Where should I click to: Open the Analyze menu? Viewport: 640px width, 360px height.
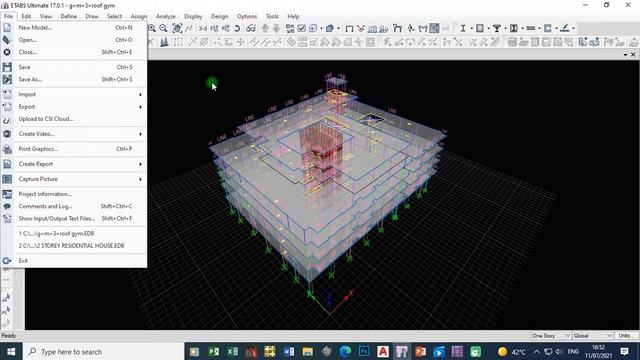[x=166, y=16]
